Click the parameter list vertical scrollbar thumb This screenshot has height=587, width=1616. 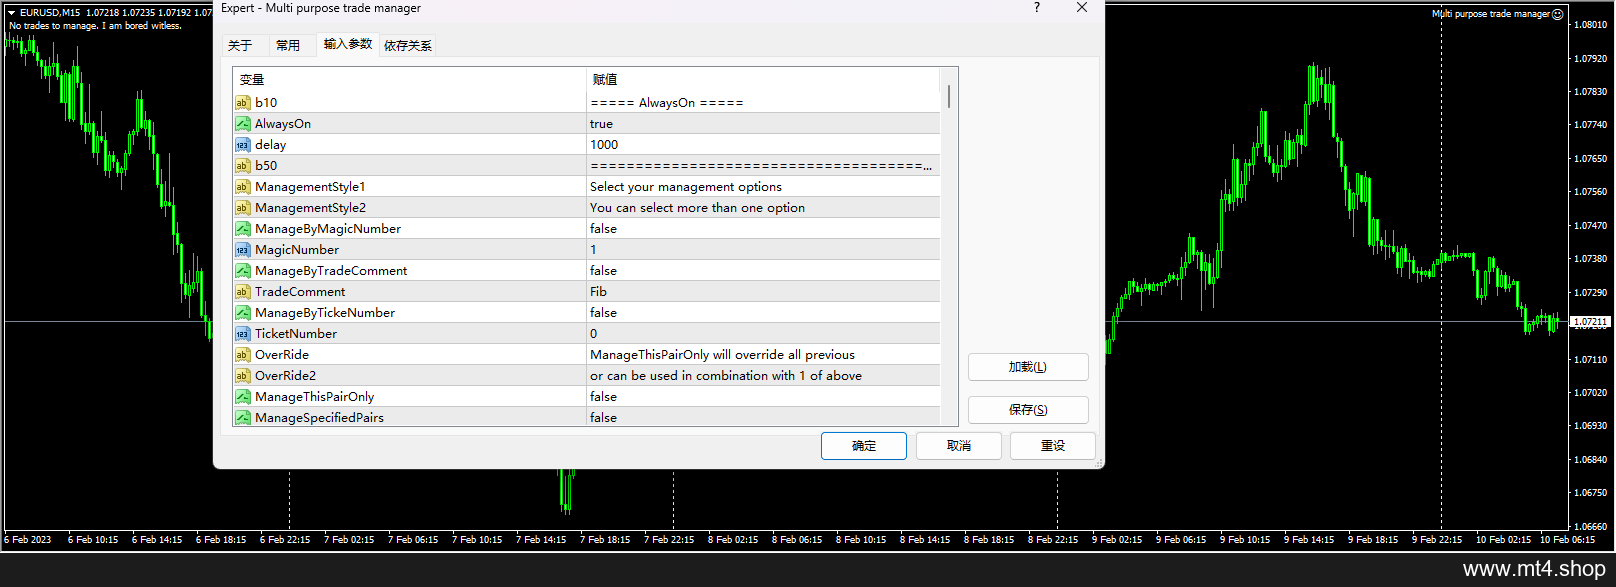pos(949,97)
